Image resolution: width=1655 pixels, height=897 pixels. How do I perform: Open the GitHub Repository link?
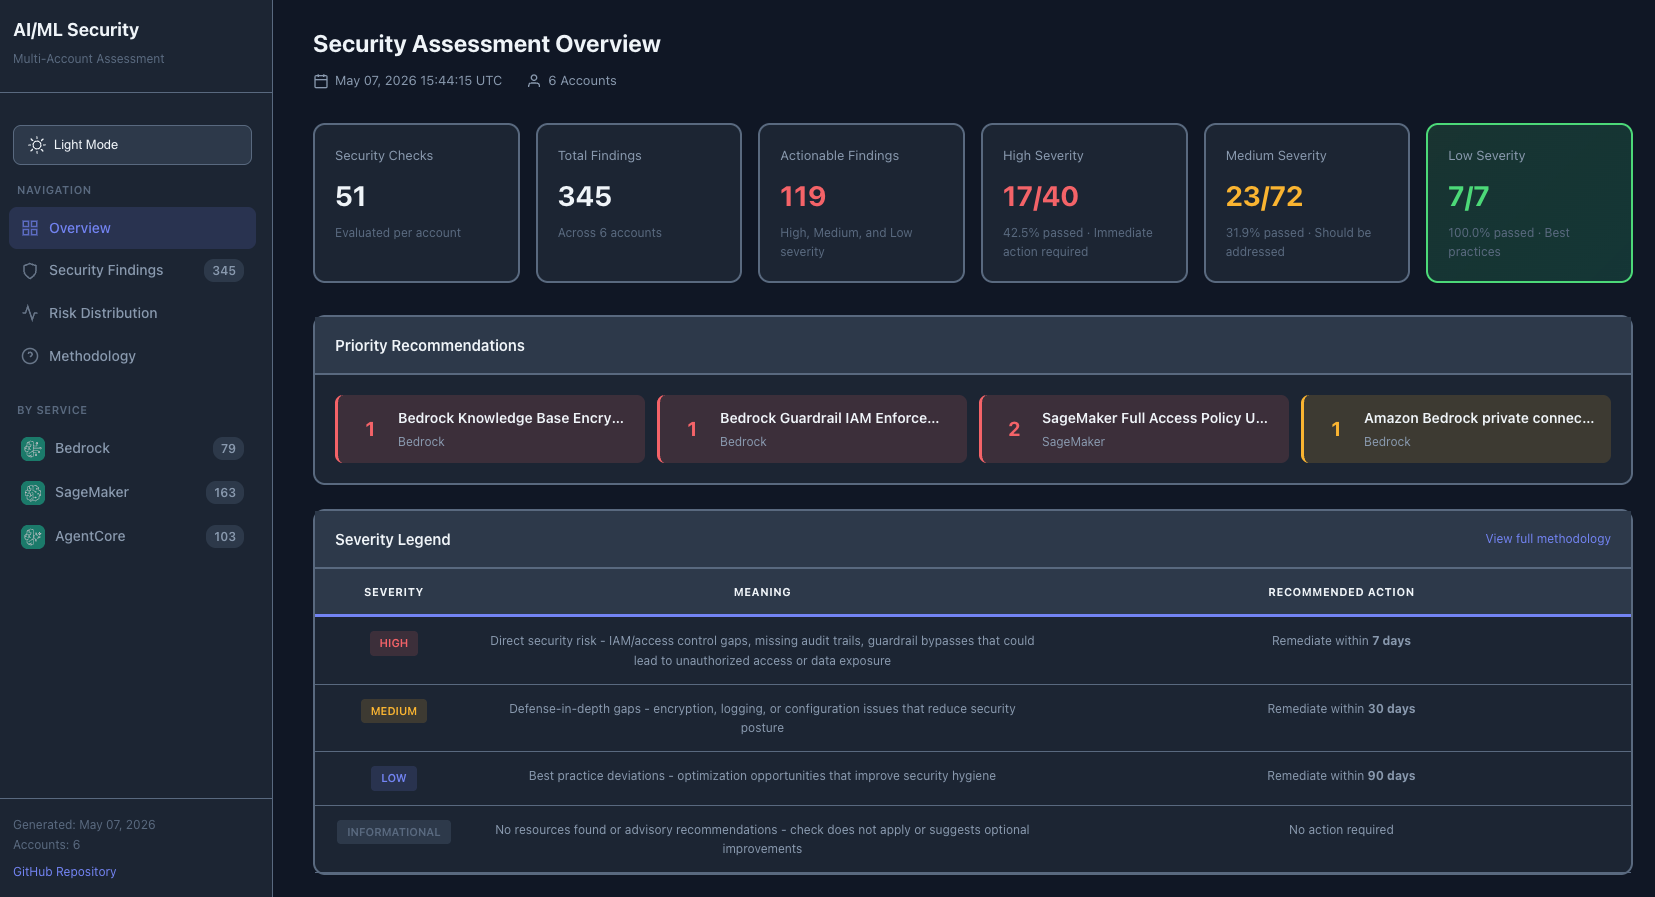(65, 872)
